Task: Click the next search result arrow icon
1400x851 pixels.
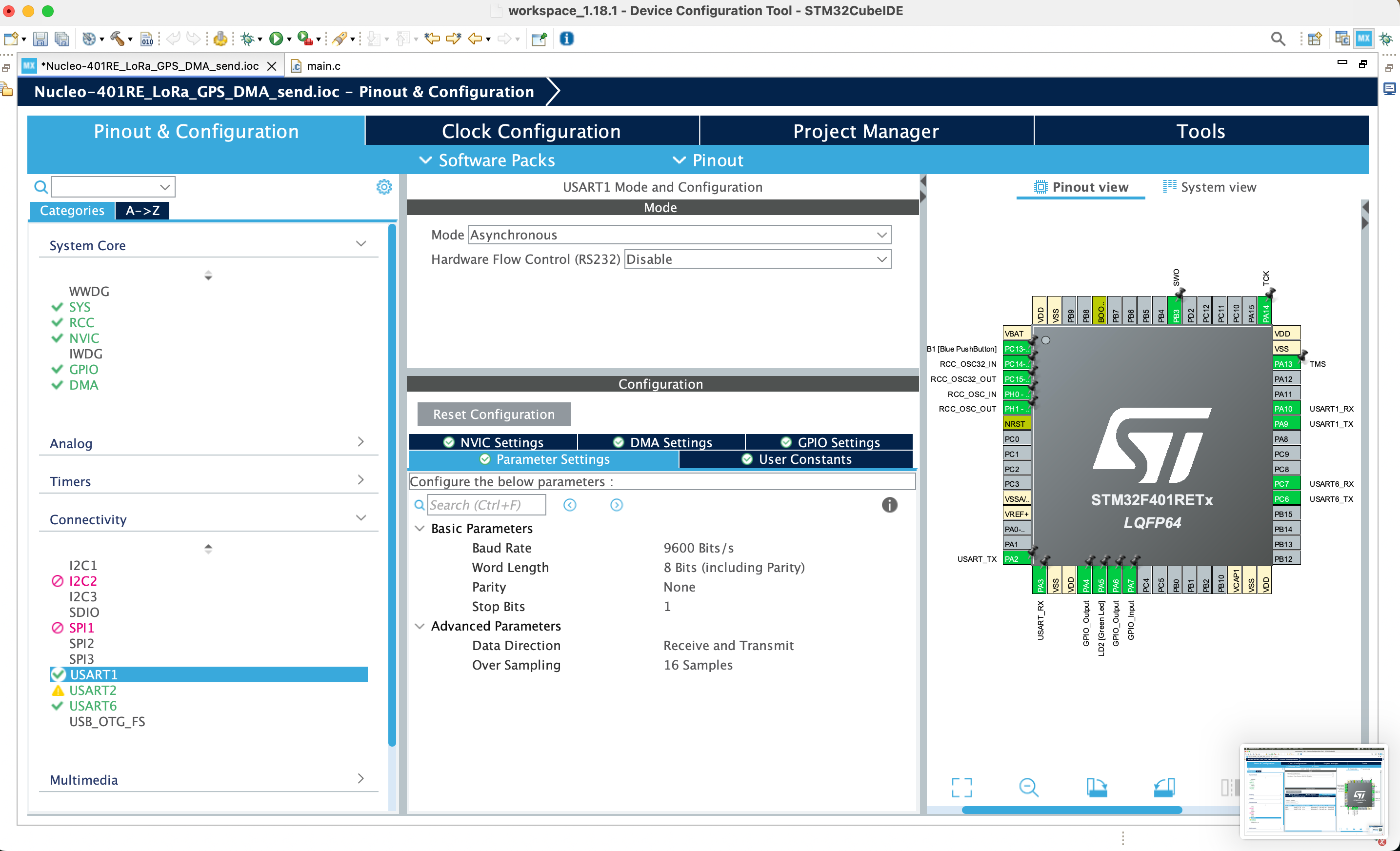Action: pos(617,505)
